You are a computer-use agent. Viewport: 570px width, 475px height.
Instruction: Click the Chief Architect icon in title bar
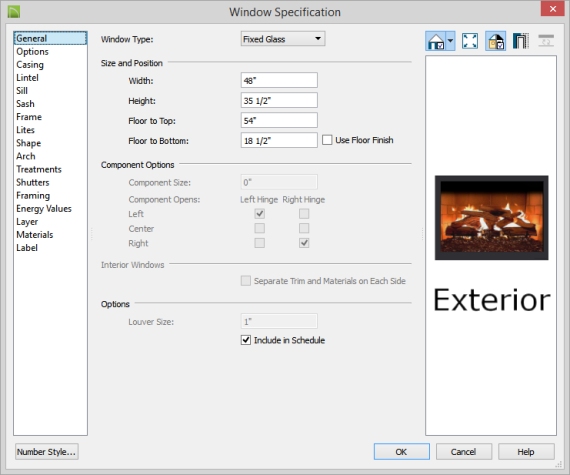(x=14, y=12)
